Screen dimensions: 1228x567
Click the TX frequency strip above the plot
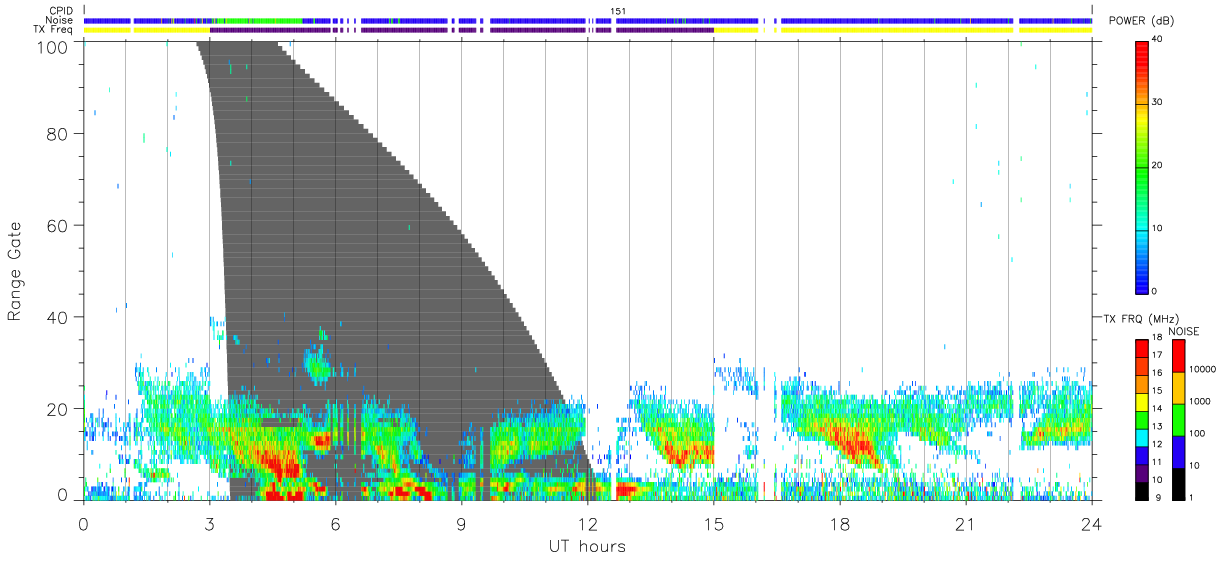(x=588, y=30)
